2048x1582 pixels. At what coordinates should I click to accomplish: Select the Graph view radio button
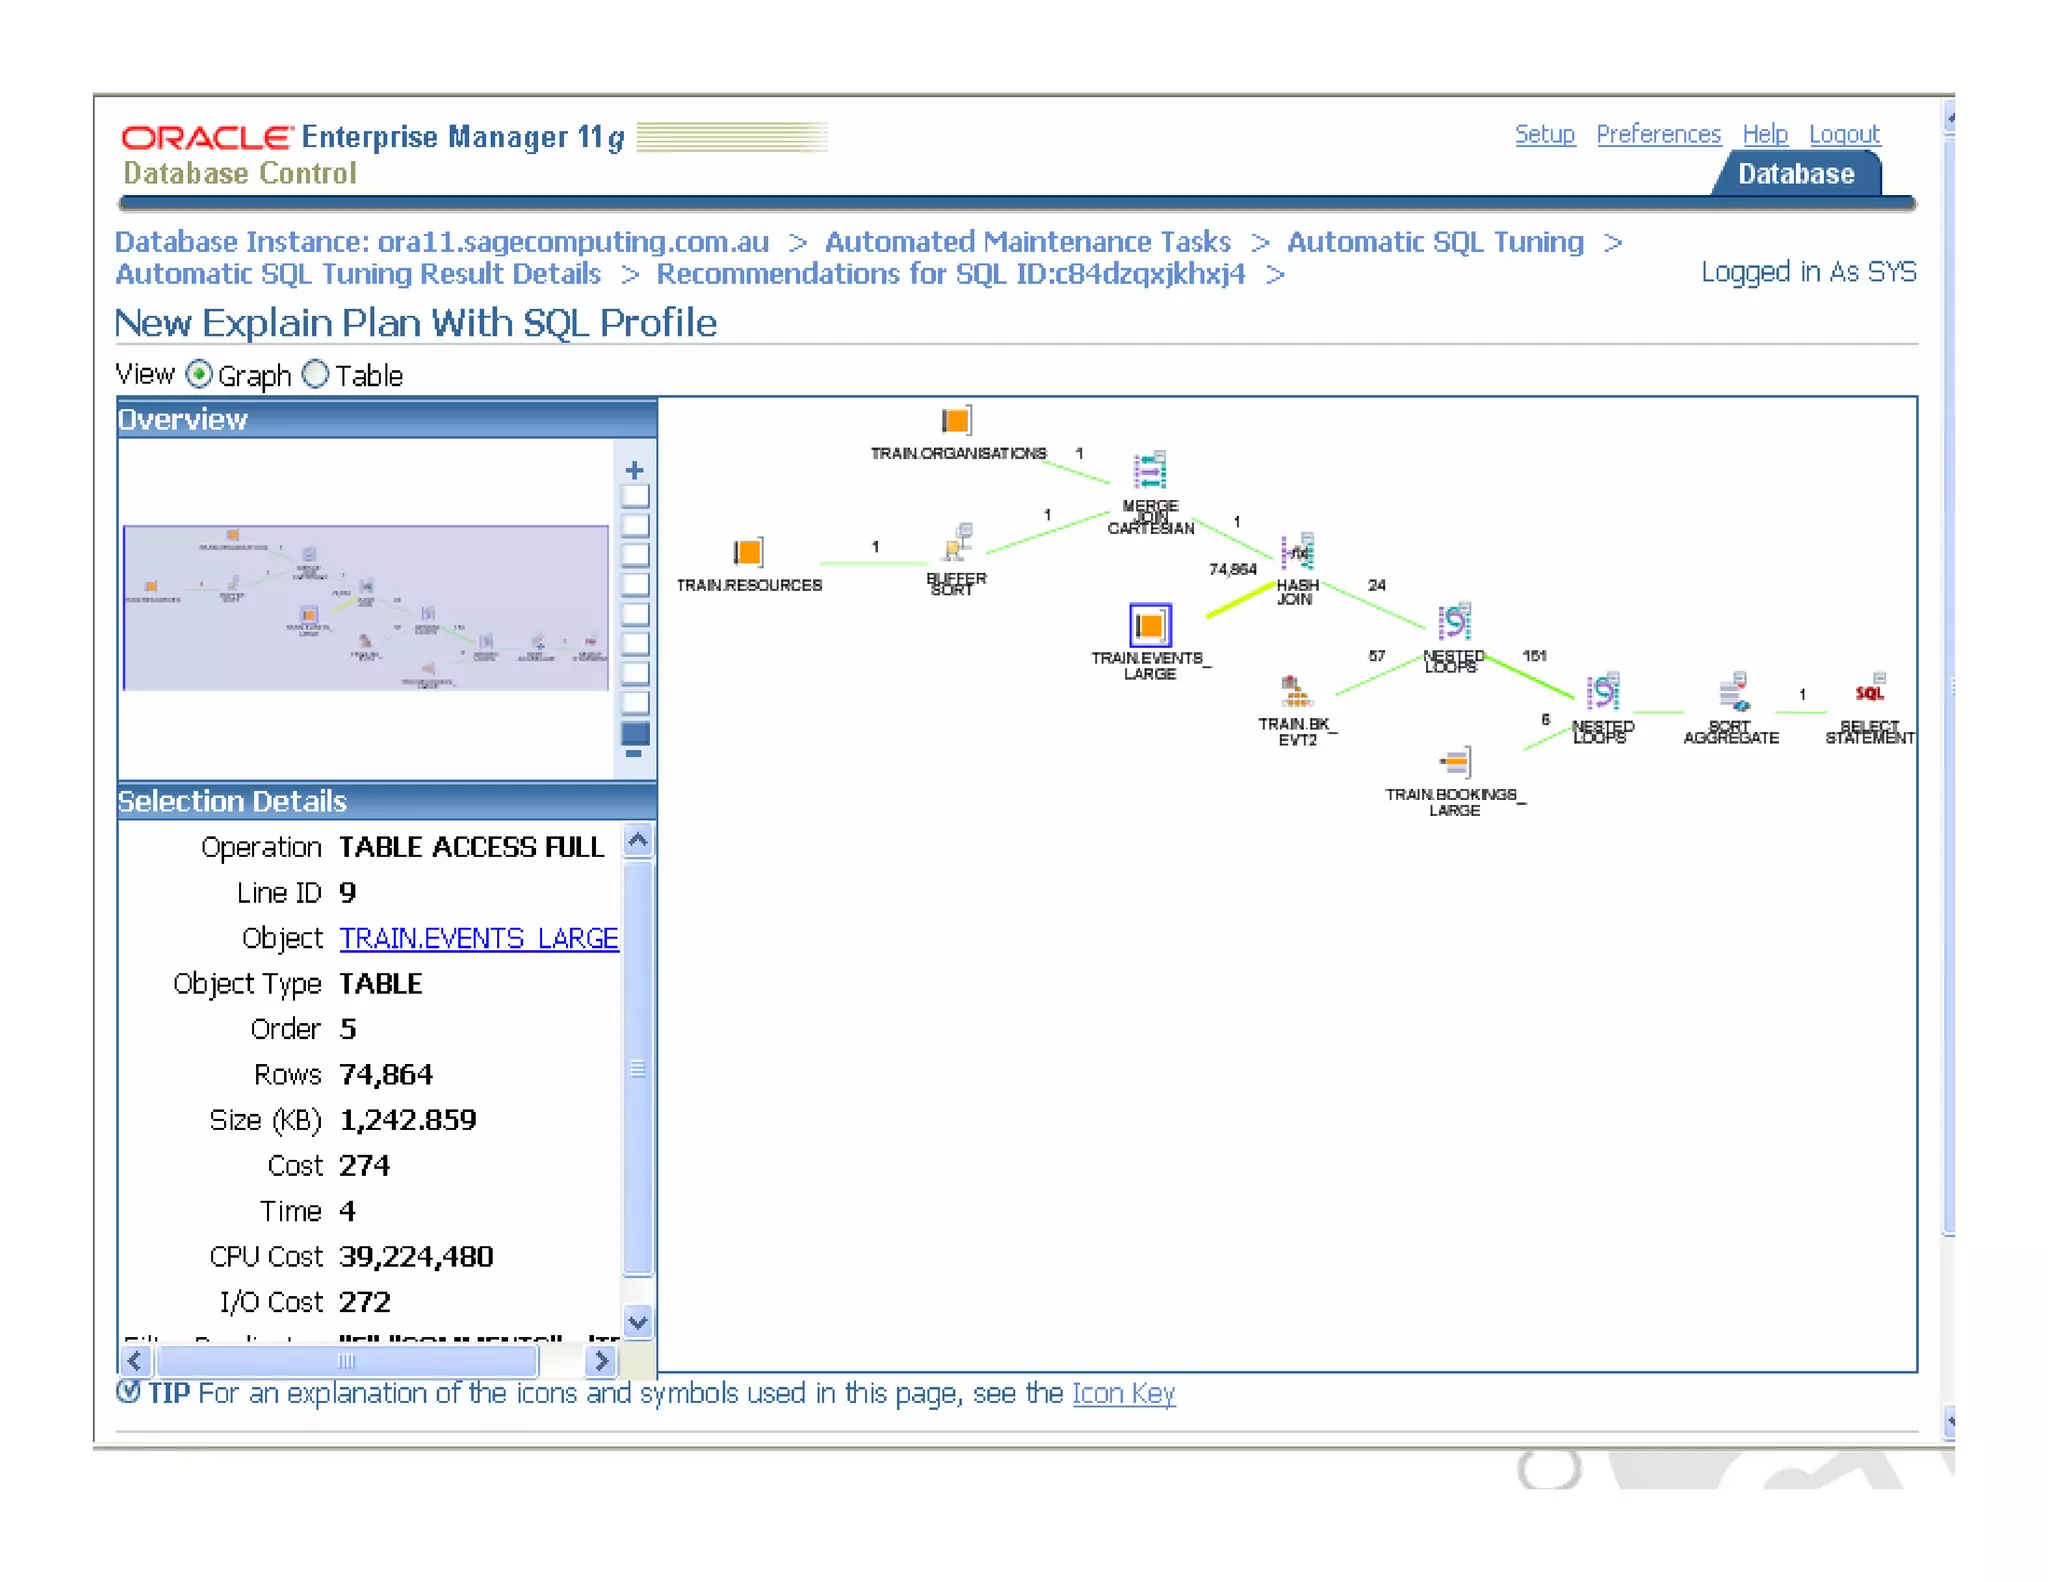(x=199, y=375)
